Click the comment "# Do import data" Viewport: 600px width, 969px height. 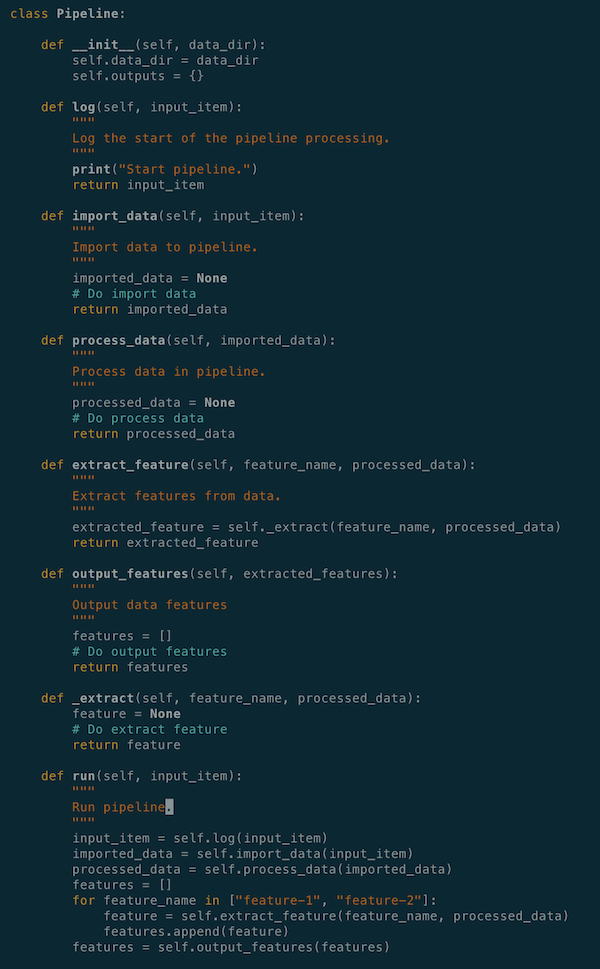click(134, 294)
